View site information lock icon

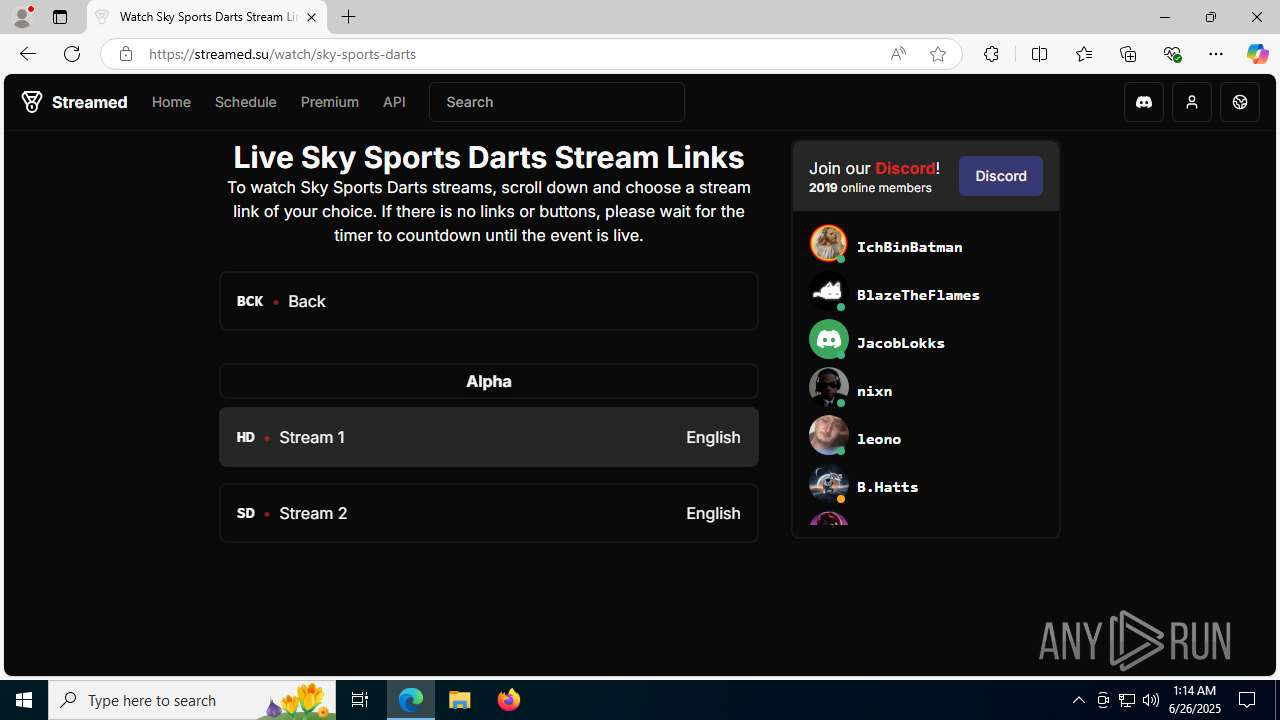click(126, 54)
